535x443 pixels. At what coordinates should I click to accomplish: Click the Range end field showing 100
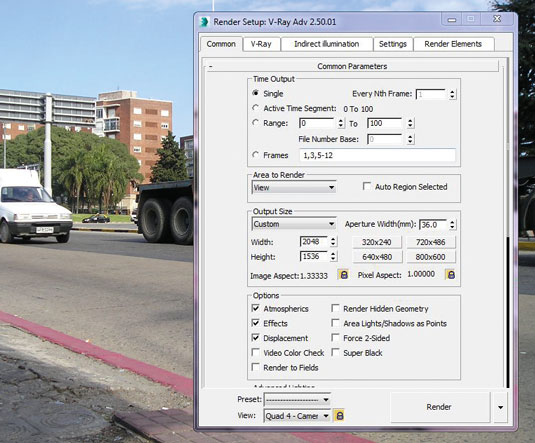point(386,123)
